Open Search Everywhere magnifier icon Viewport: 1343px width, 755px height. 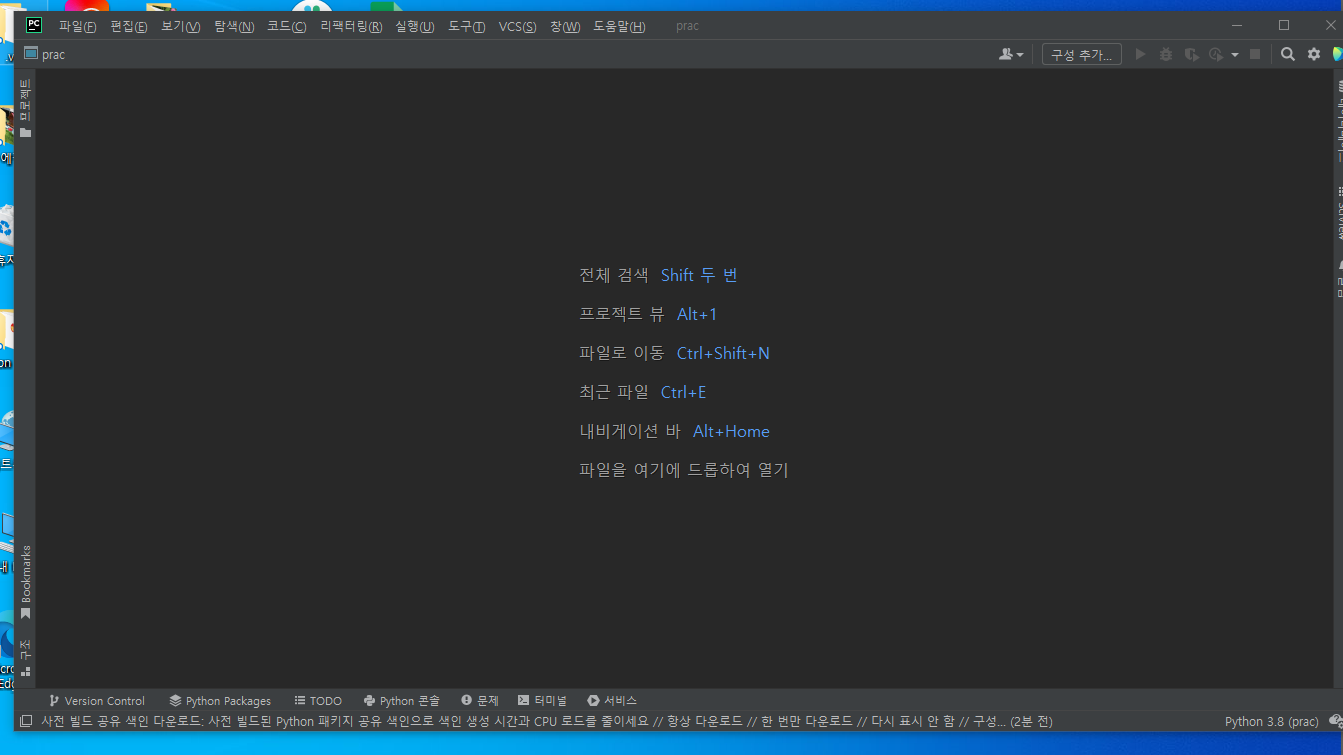[1288, 54]
